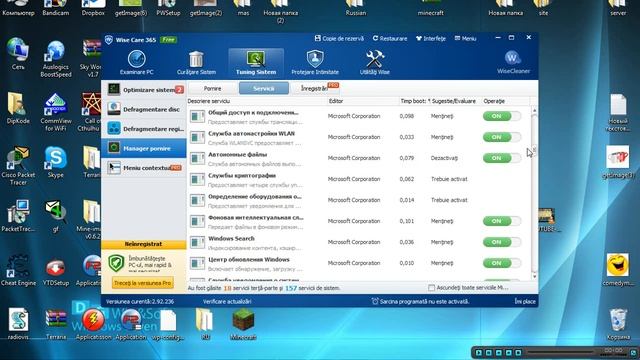Open the Meniu menu
This screenshot has width=640, height=360.
tap(465, 38)
